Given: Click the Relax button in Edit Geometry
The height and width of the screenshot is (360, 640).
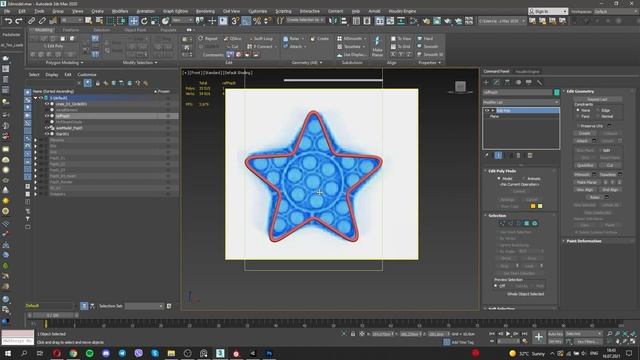Looking at the screenshot, I should coord(594,197).
